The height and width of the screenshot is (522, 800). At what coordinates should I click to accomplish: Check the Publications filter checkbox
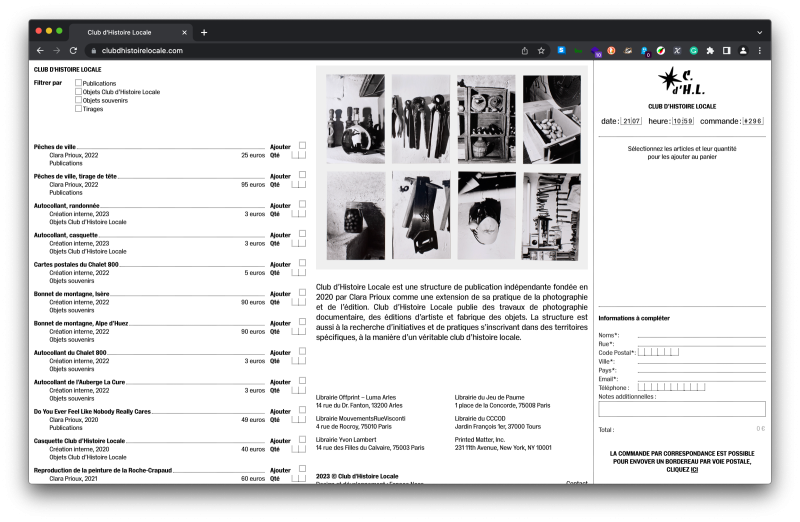point(79,83)
